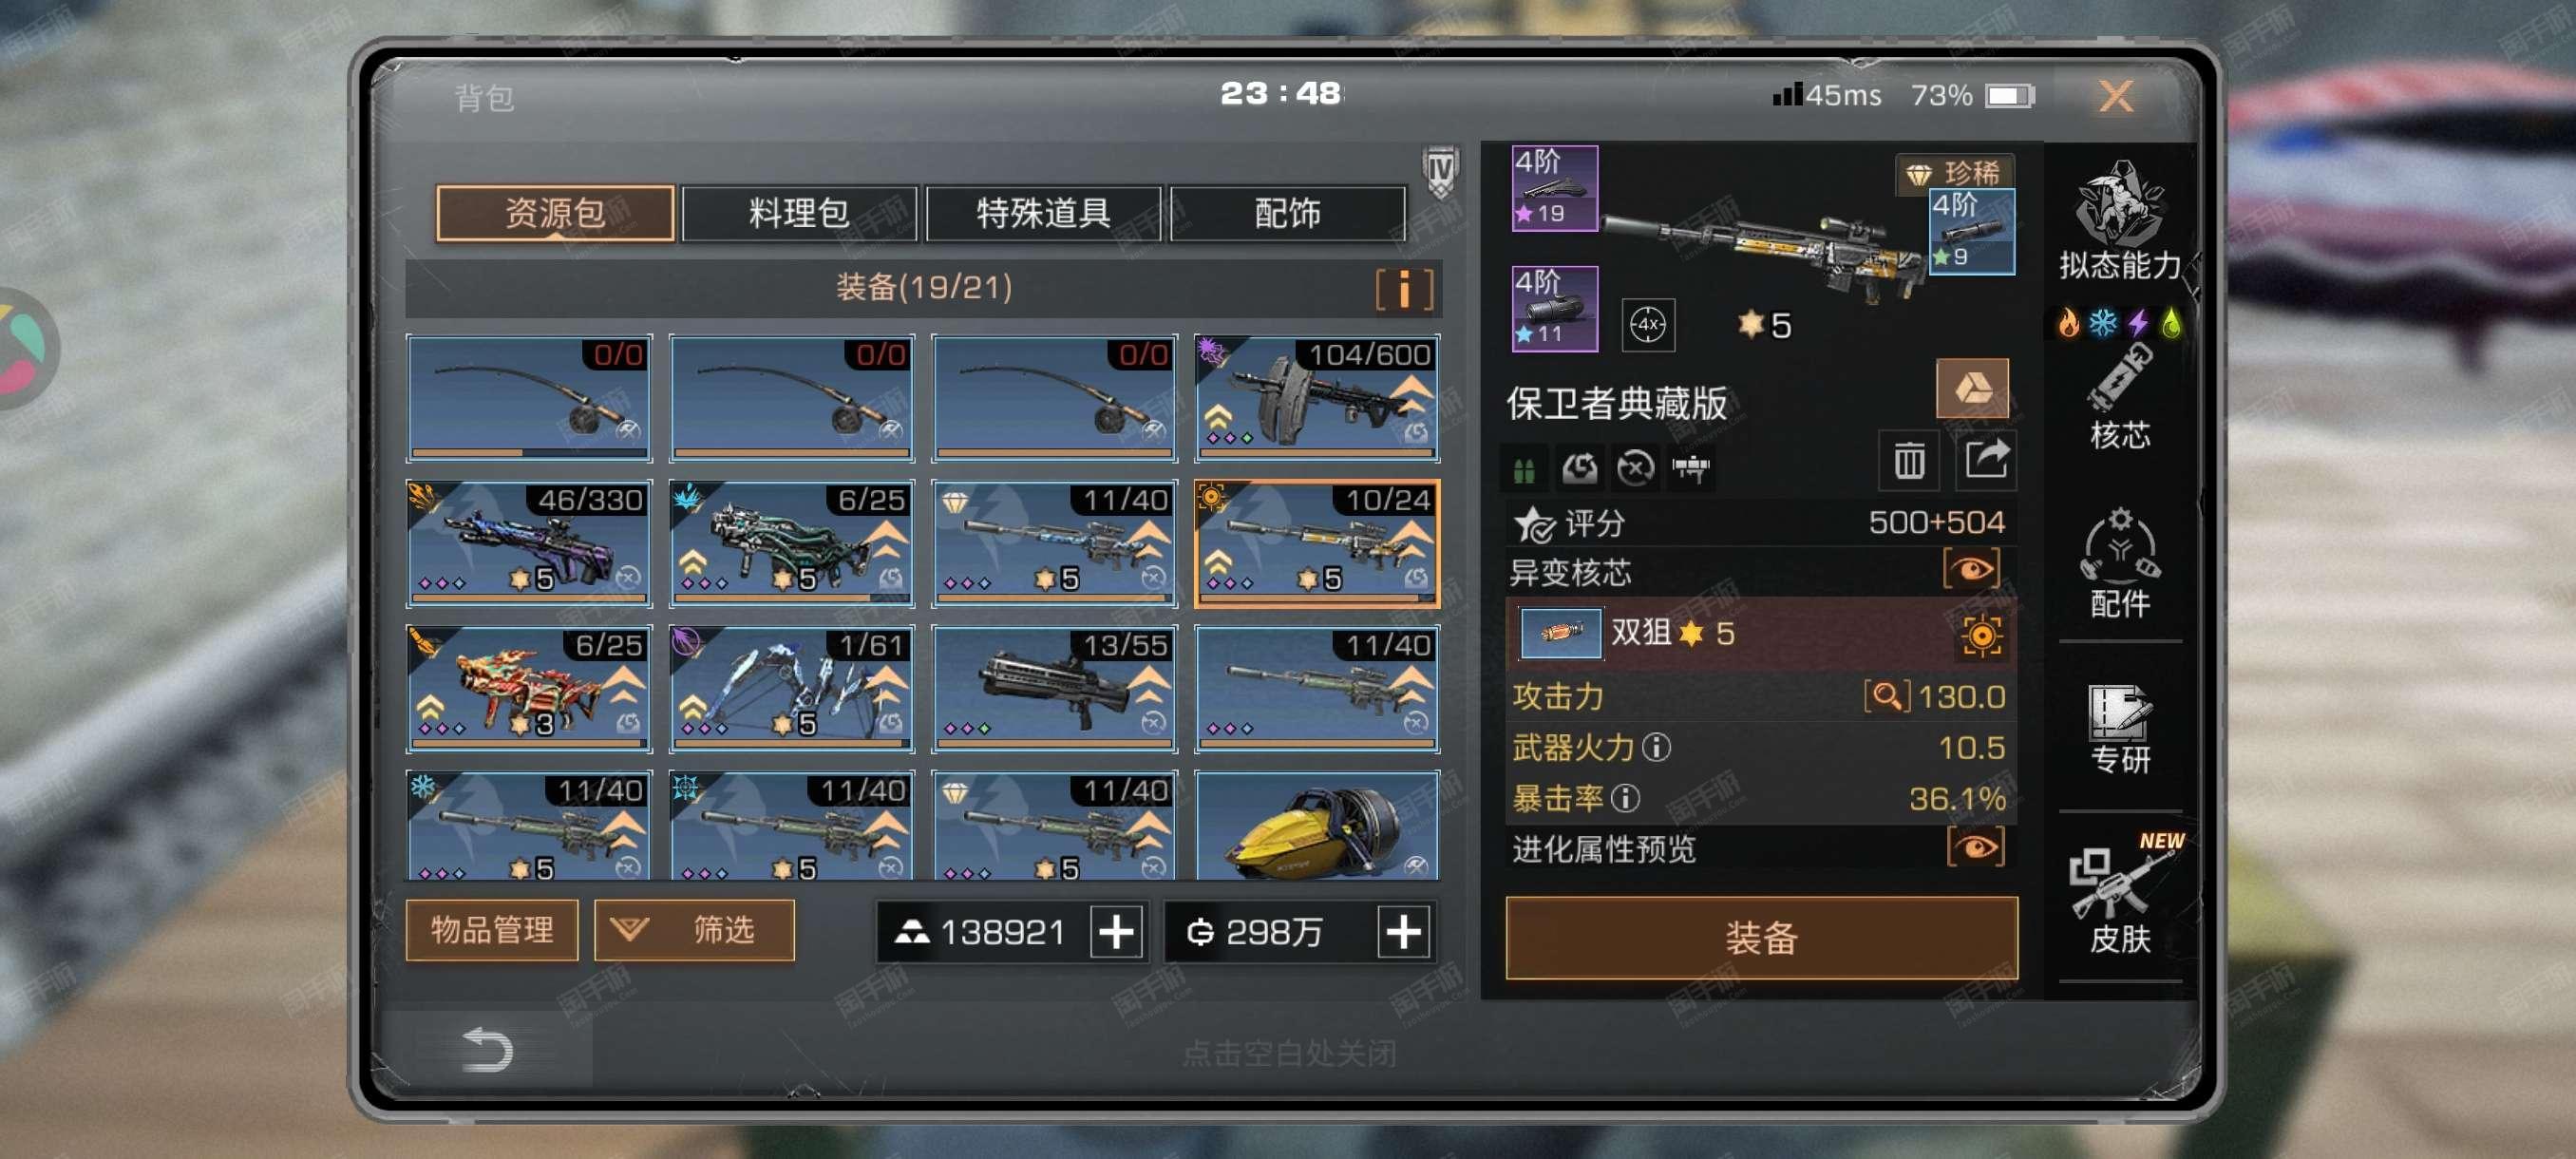Toggle the 双狙 core target icon

coord(1981,635)
